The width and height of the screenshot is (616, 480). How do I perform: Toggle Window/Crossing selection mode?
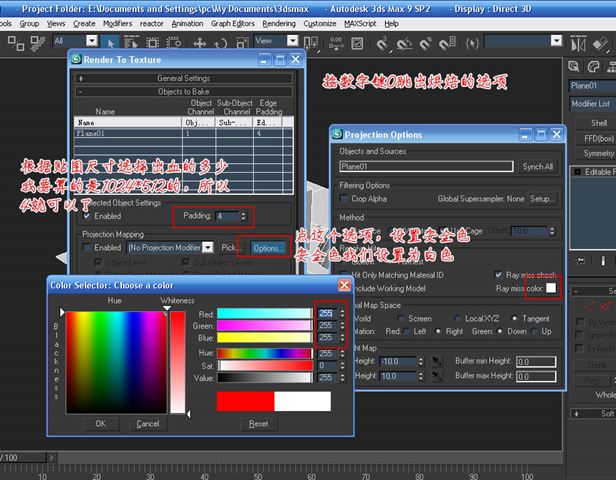173,42
